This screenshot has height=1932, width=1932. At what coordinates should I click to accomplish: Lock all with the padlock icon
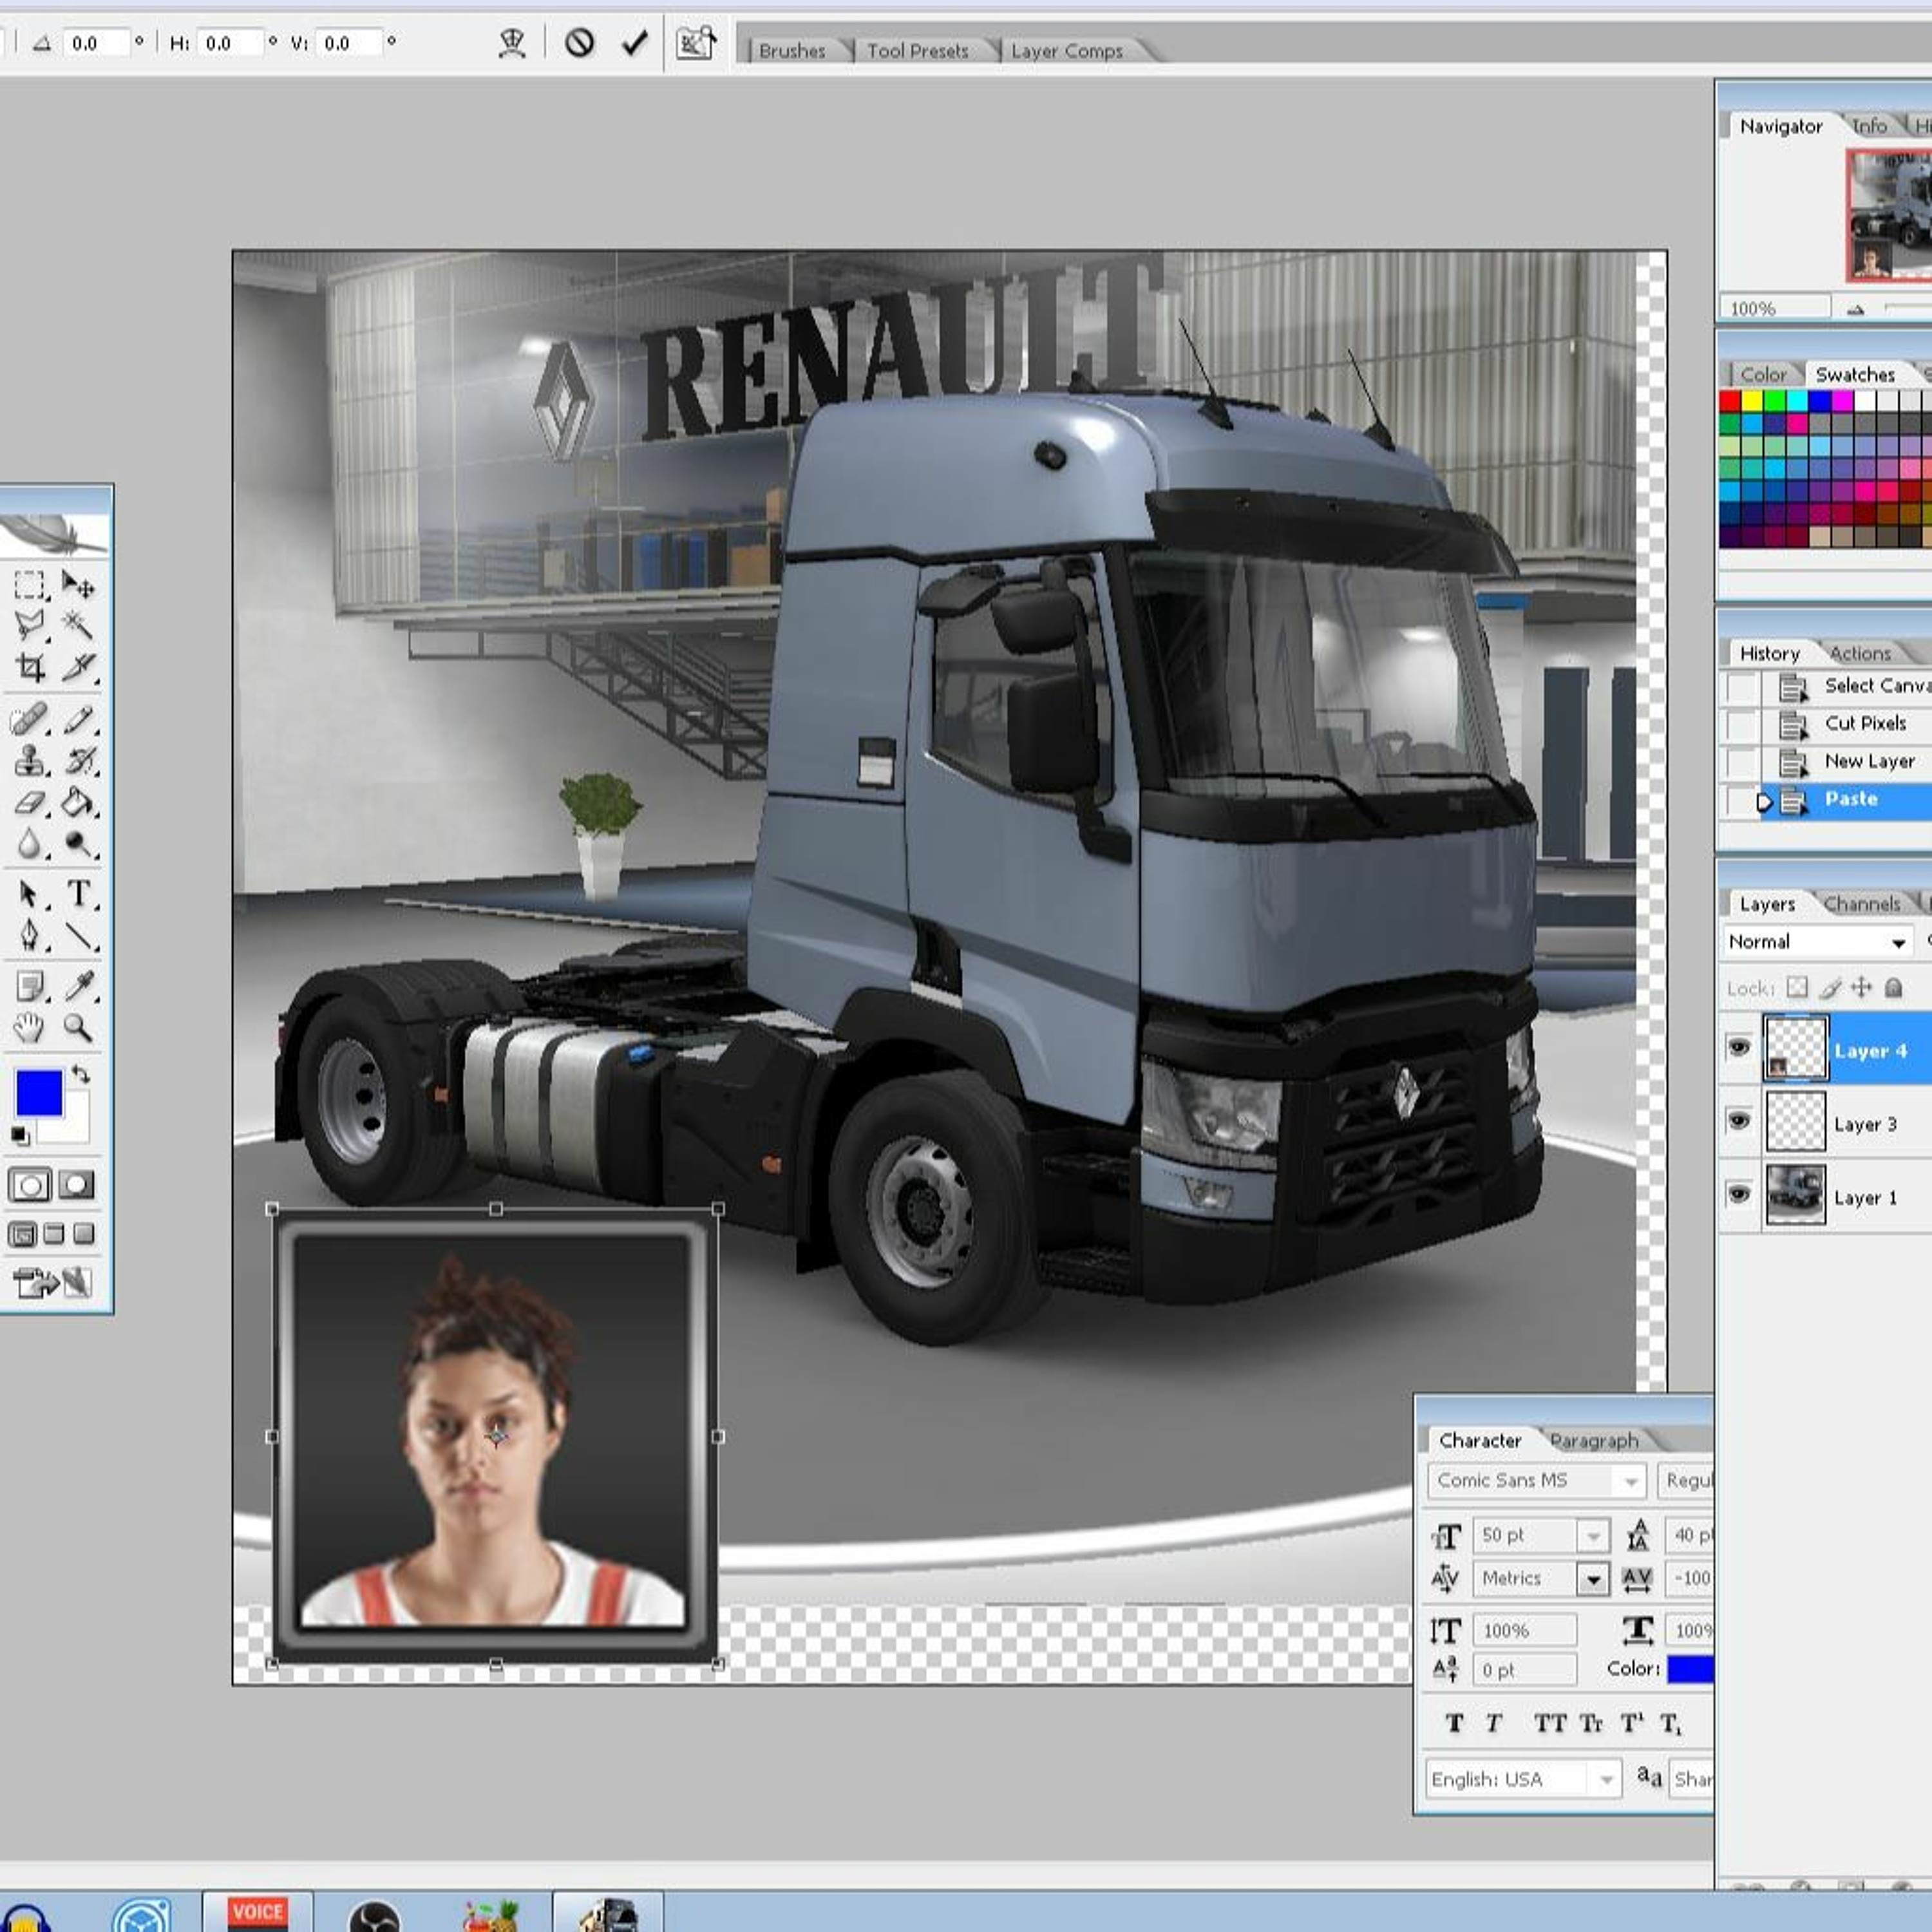[x=1893, y=988]
